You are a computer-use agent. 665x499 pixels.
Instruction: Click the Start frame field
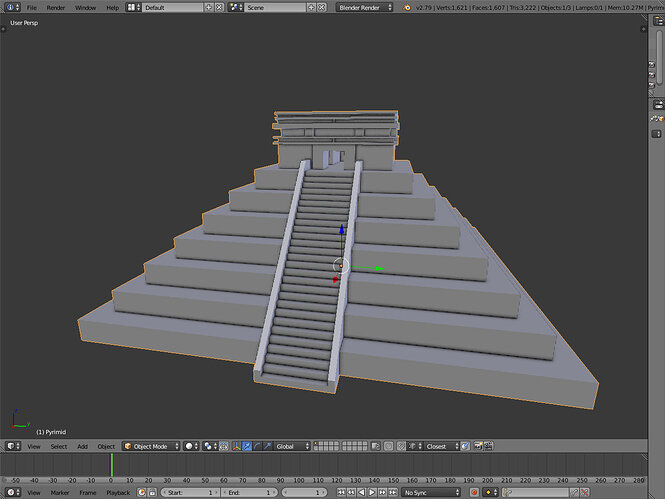pos(190,492)
